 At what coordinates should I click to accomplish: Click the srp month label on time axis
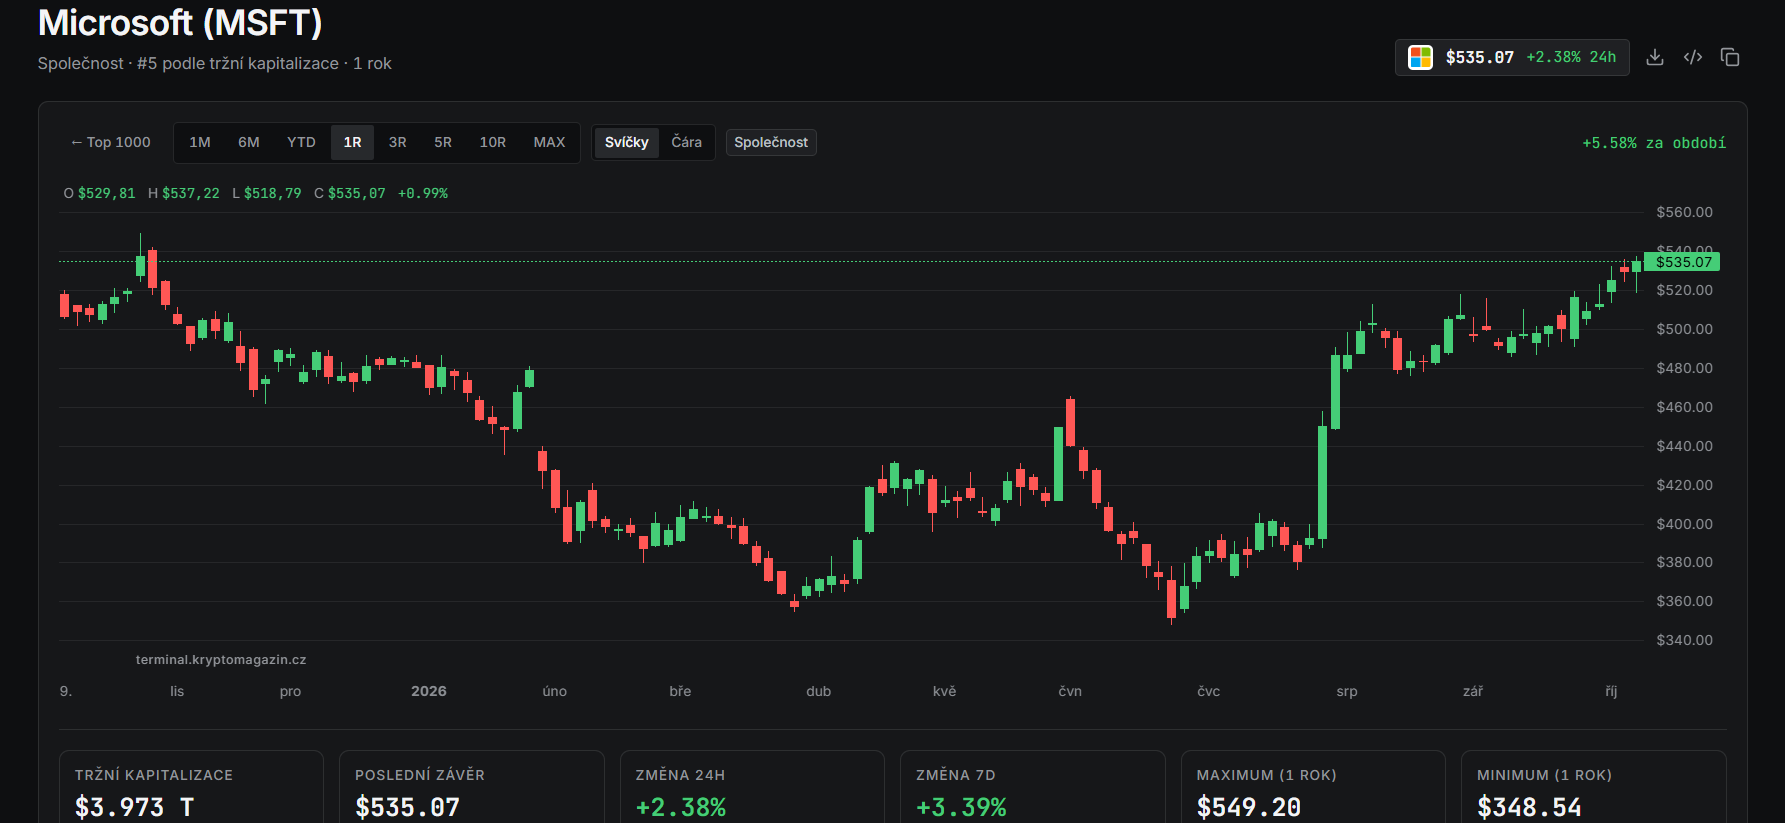(1347, 691)
